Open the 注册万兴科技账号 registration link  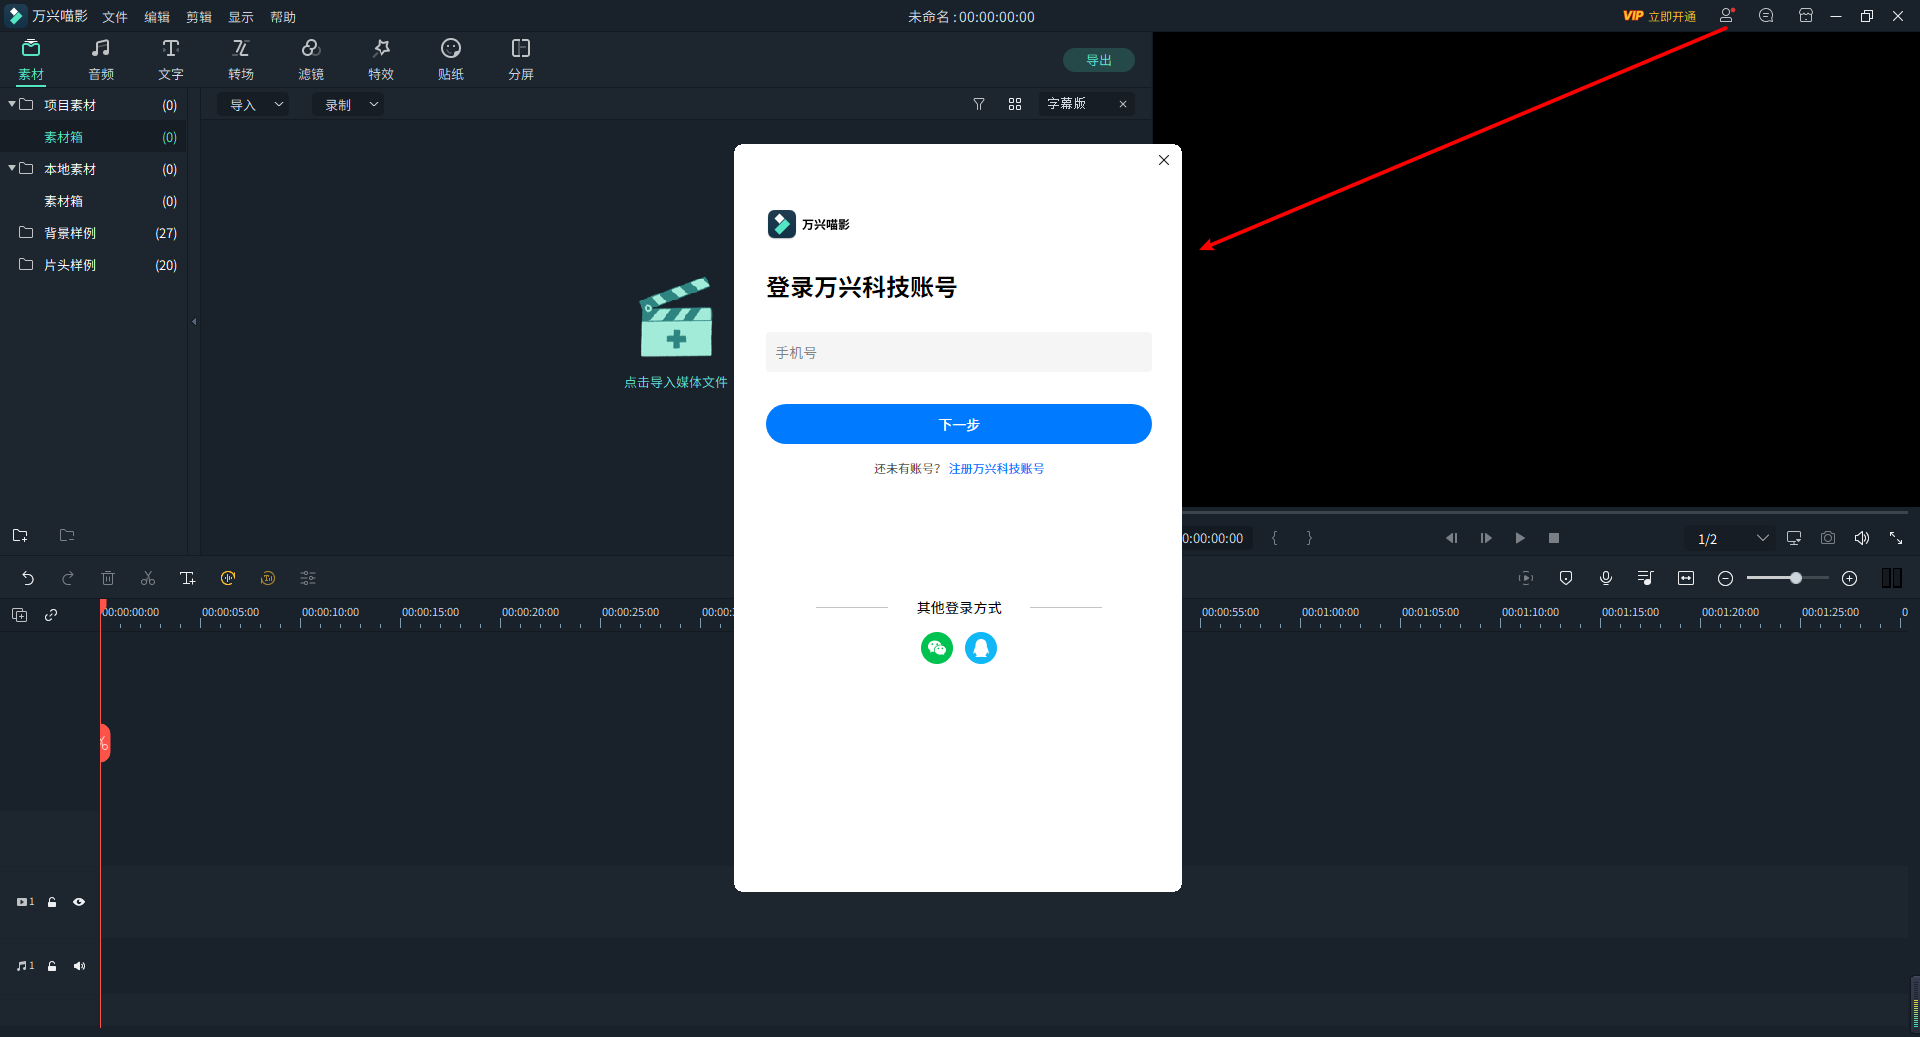coord(996,469)
